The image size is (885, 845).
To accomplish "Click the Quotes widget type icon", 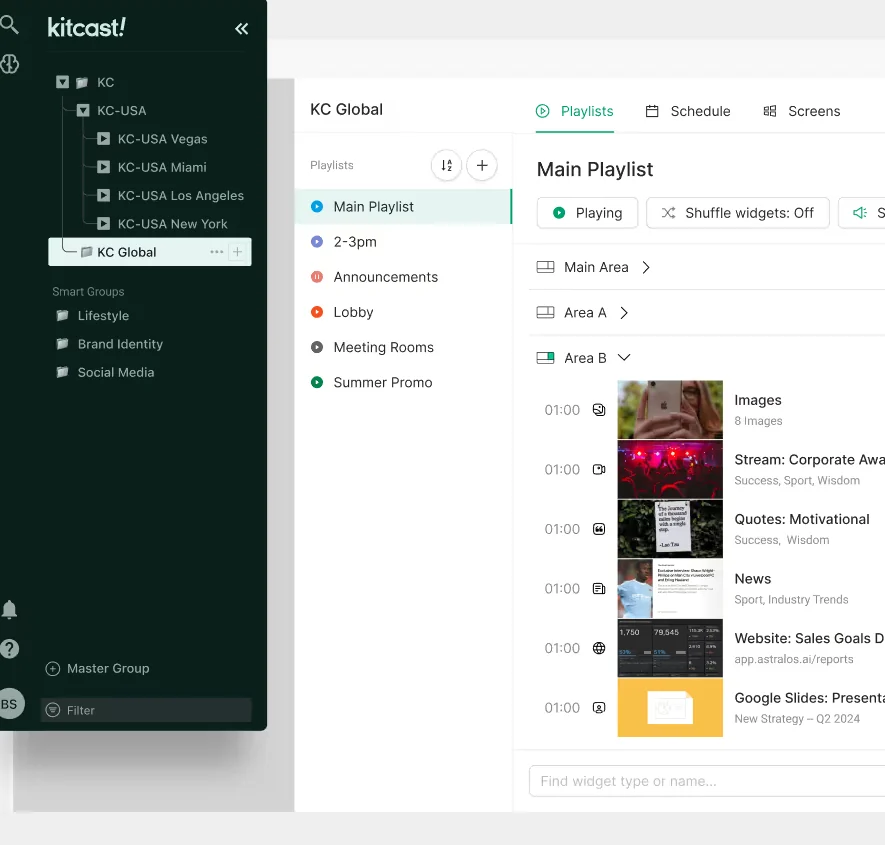I will coord(599,529).
